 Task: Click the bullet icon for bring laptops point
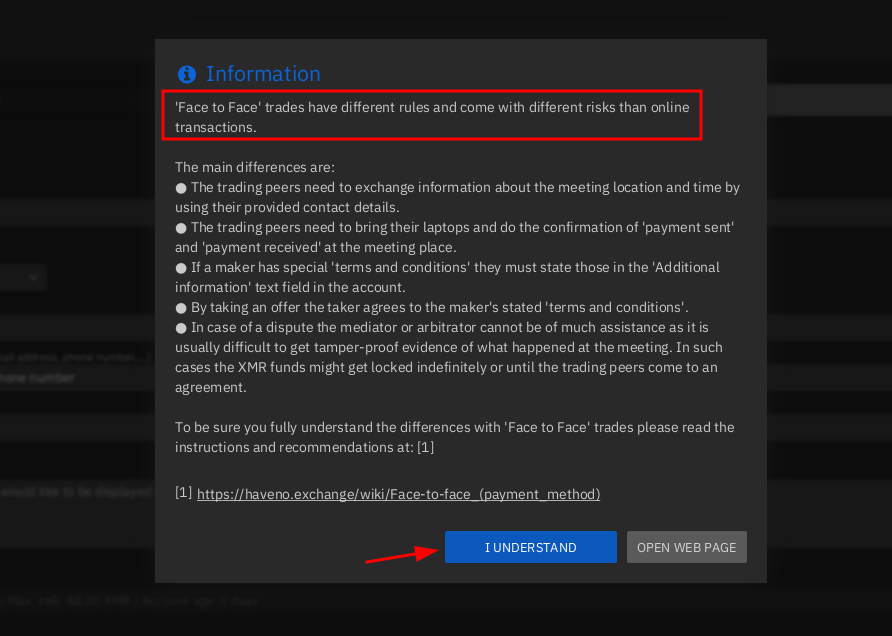point(181,228)
